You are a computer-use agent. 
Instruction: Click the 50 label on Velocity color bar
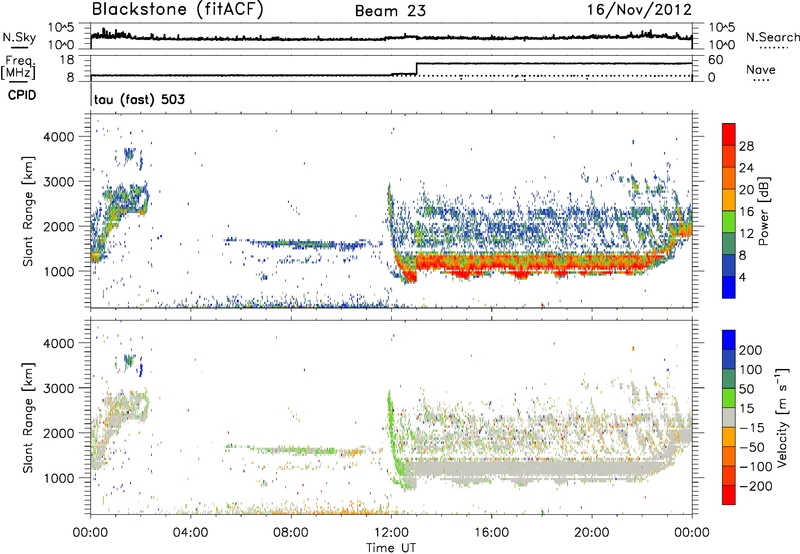747,389
